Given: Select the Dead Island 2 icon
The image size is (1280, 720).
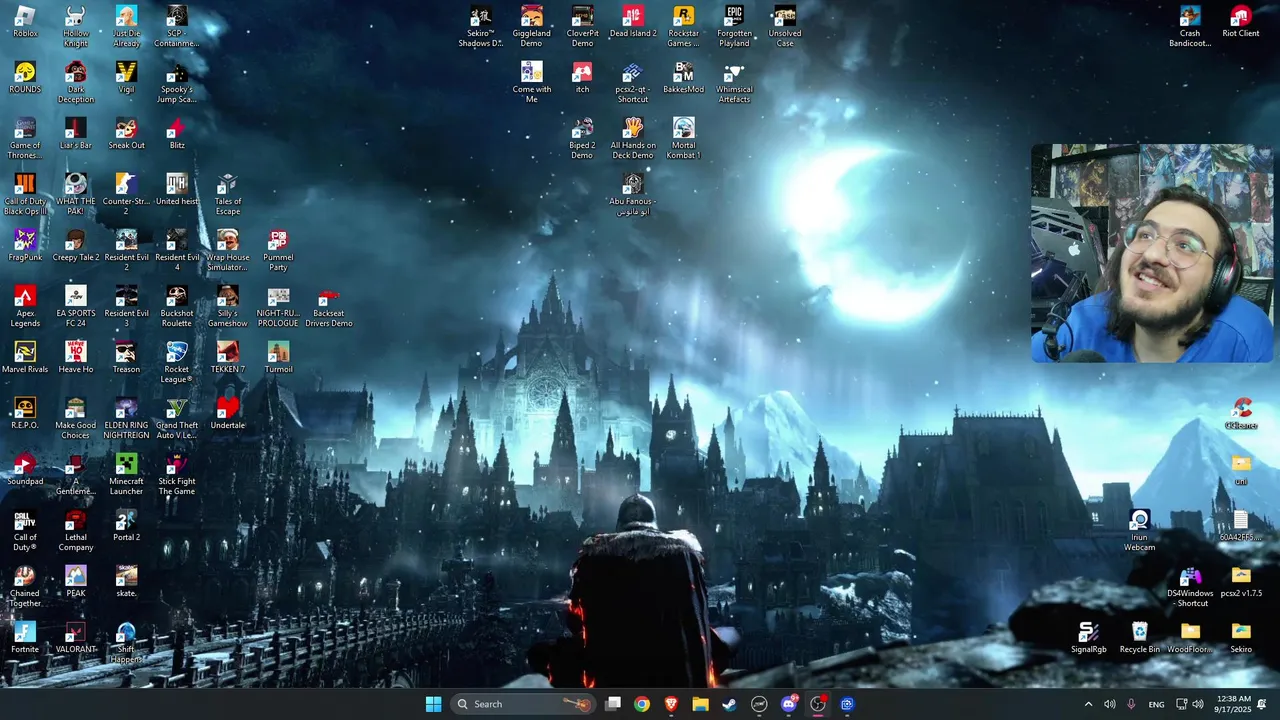Looking at the screenshot, I should (633, 22).
